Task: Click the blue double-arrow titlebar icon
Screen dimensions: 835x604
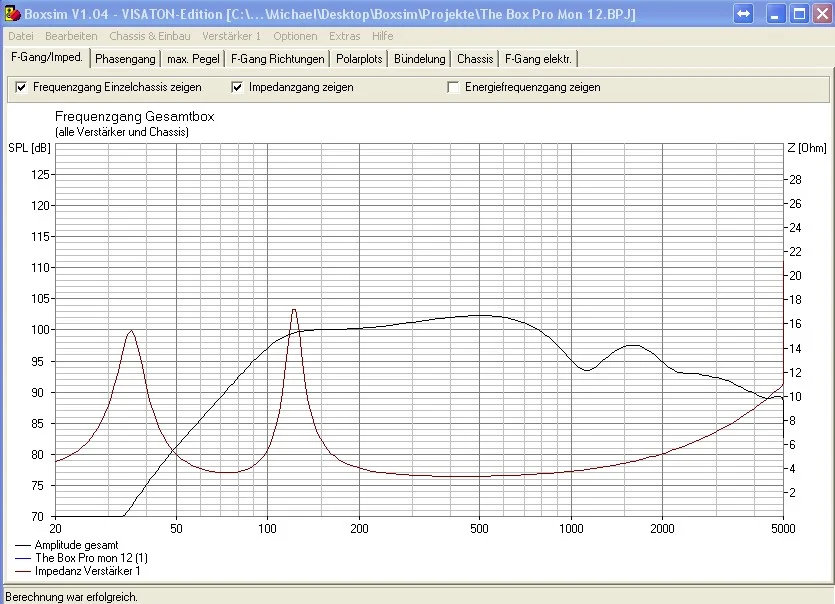Action: coord(741,14)
